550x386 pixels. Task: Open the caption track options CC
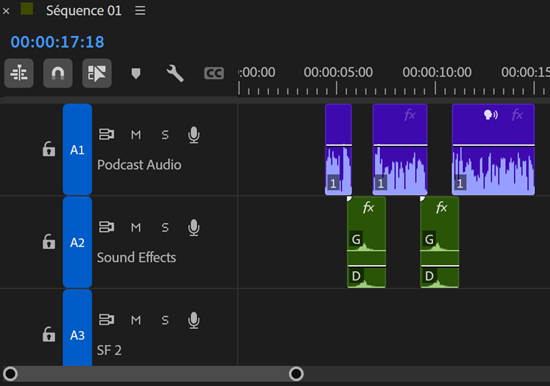tap(214, 73)
